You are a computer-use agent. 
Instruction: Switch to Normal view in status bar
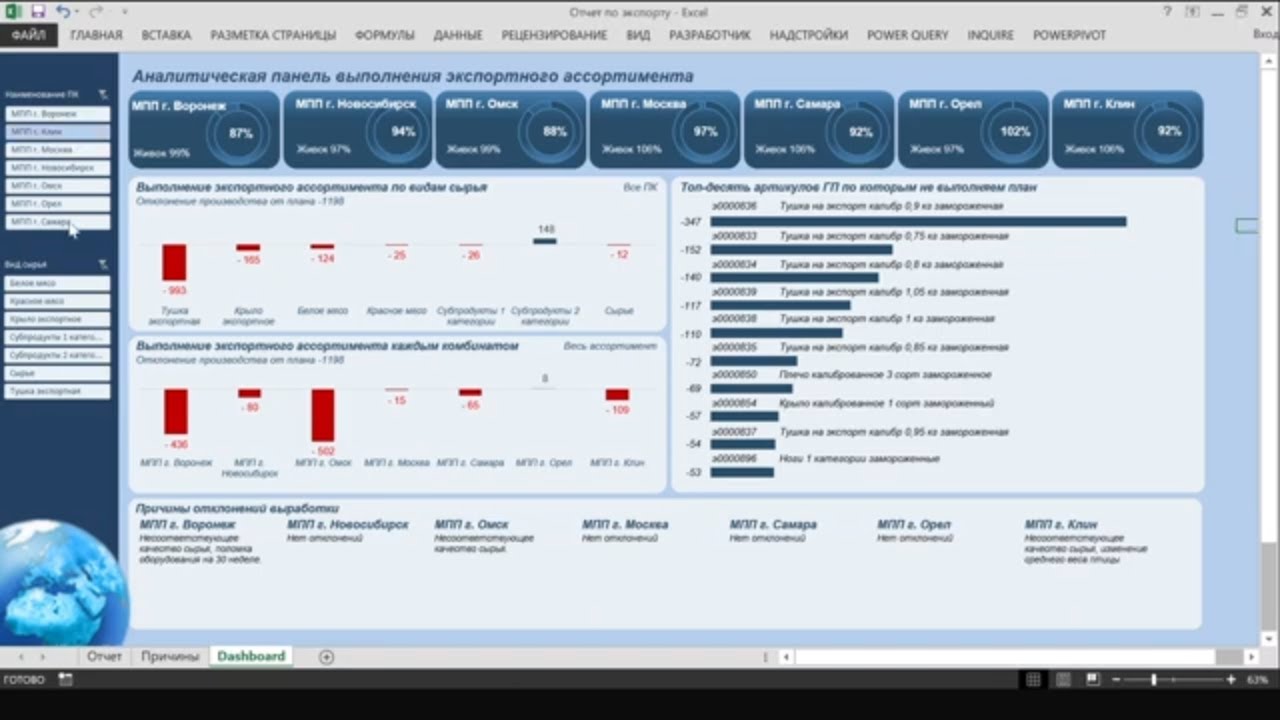tap(1033, 680)
